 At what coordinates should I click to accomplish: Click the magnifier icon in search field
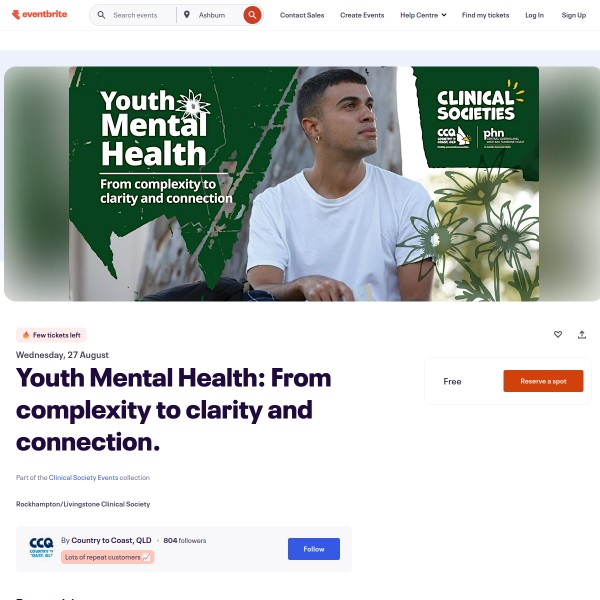(x=101, y=15)
